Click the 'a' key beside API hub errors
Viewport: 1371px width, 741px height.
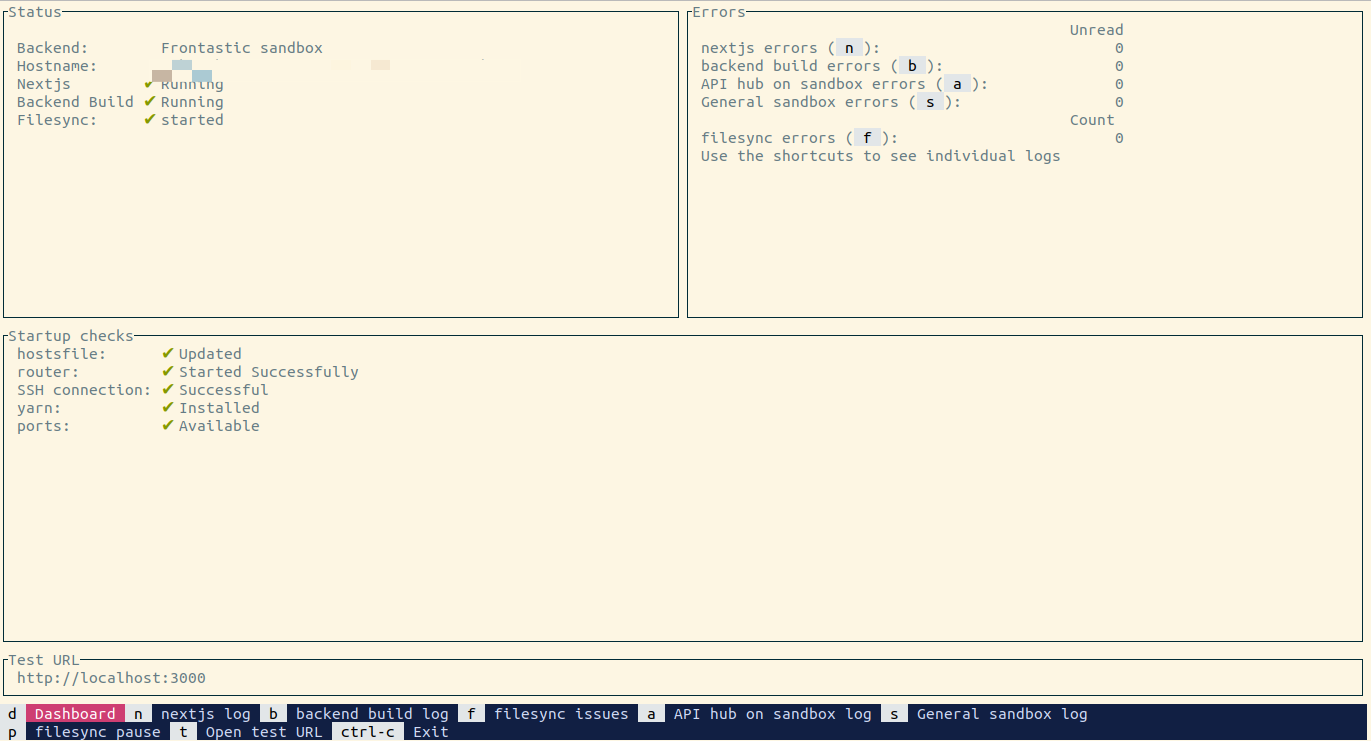coord(957,84)
